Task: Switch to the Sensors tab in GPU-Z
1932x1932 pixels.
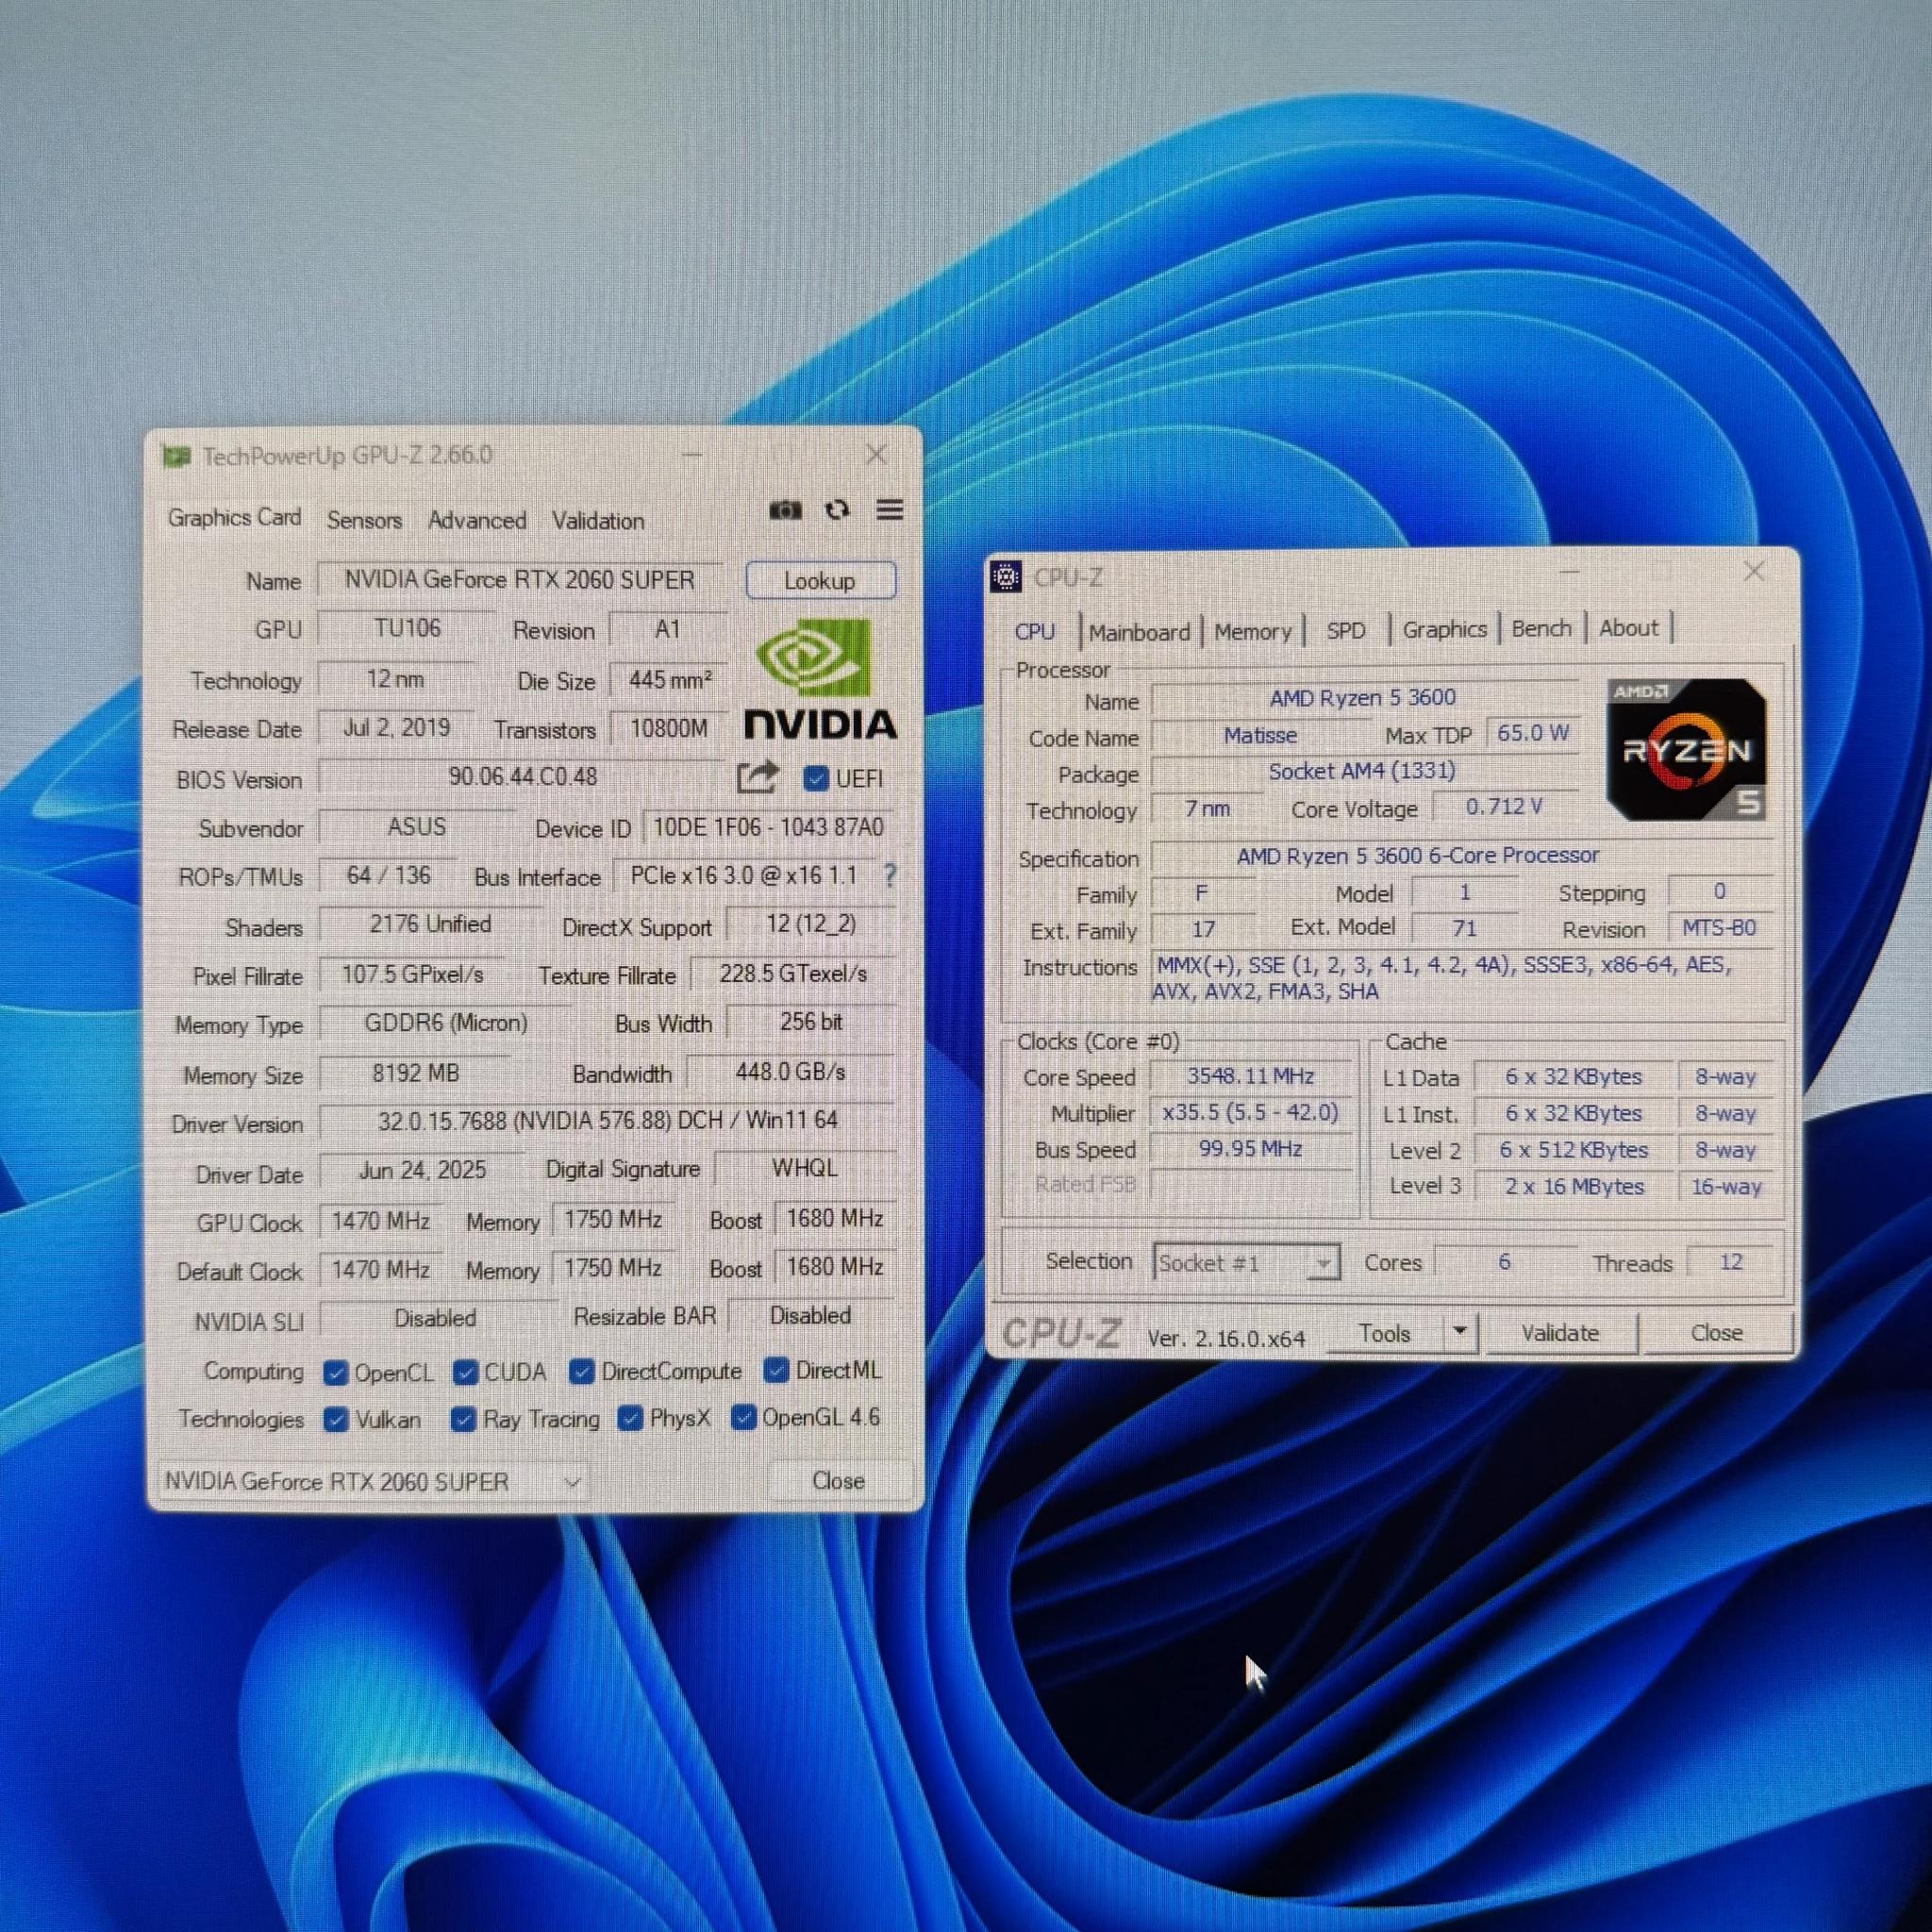Action: tap(364, 520)
